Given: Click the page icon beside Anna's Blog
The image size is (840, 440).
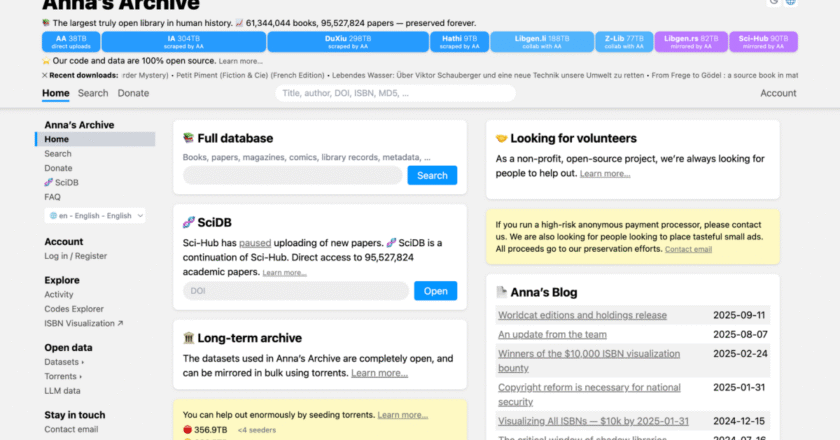Looking at the screenshot, I should click(501, 292).
